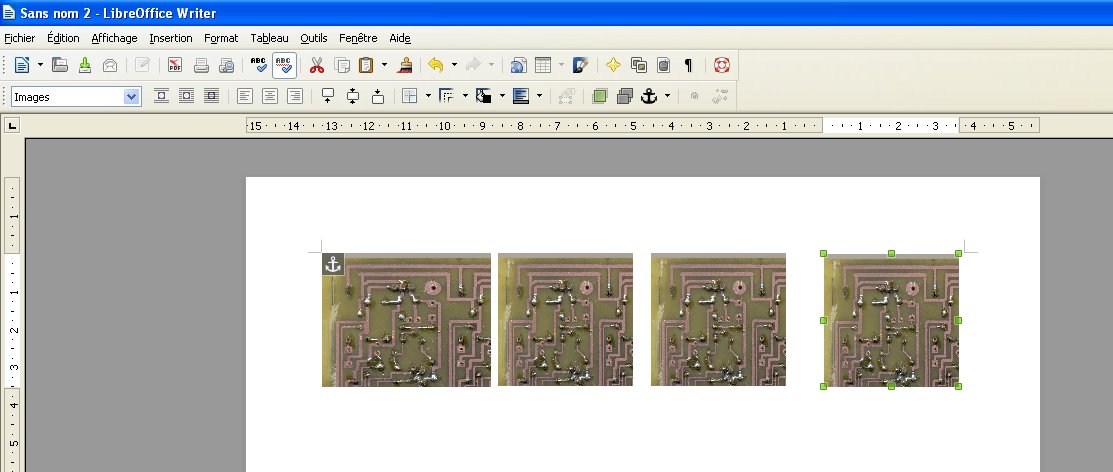Expand the Border Color dropdown arrow

[502, 96]
